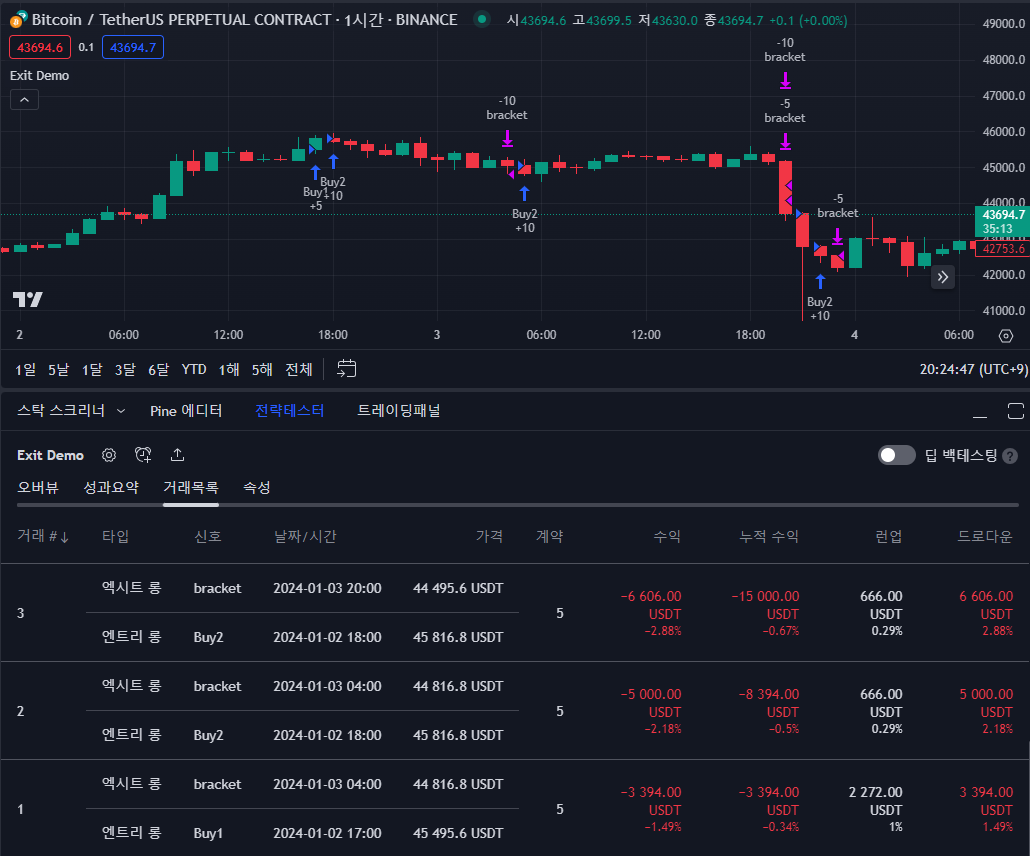Click the Bitcoin symbol icon in header
The width and height of the screenshot is (1030, 856).
18,19
